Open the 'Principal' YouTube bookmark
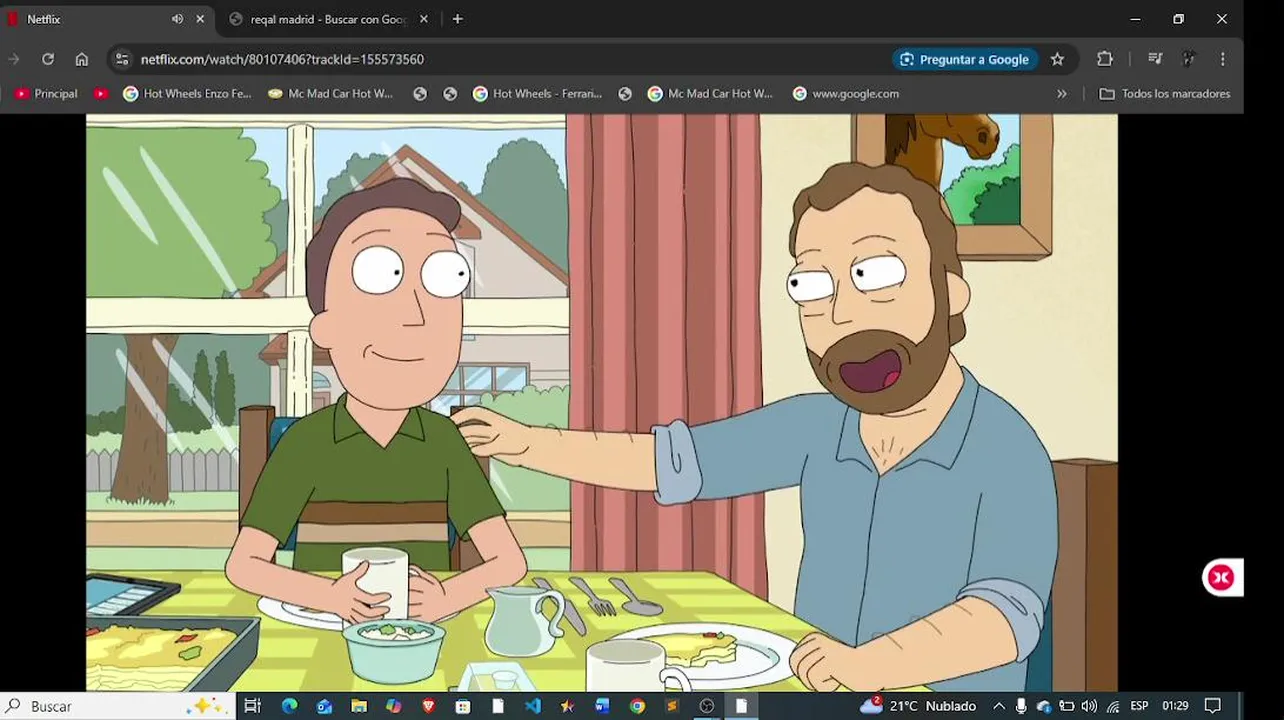1284x720 pixels. point(46,93)
